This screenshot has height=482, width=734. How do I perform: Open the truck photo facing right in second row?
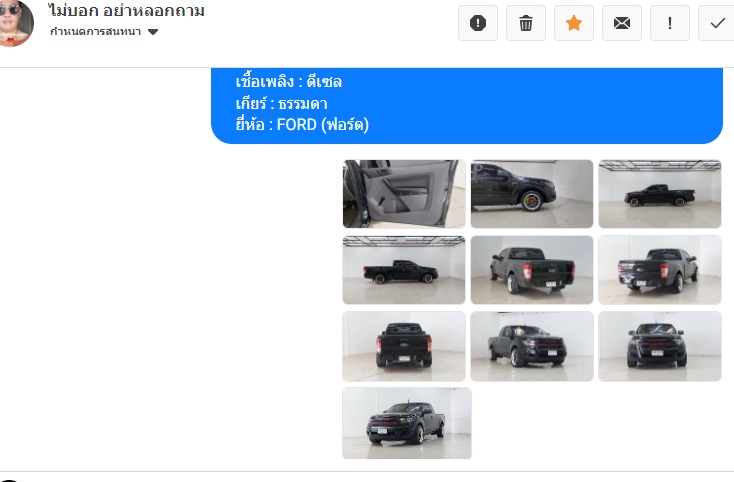click(x=404, y=270)
